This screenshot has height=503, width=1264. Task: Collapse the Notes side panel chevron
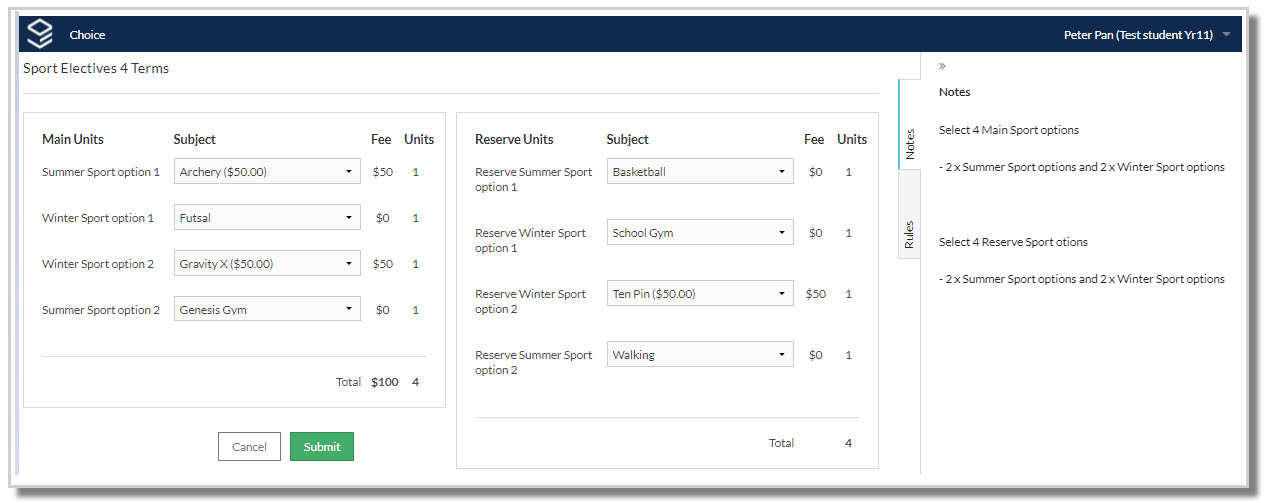pos(942,66)
